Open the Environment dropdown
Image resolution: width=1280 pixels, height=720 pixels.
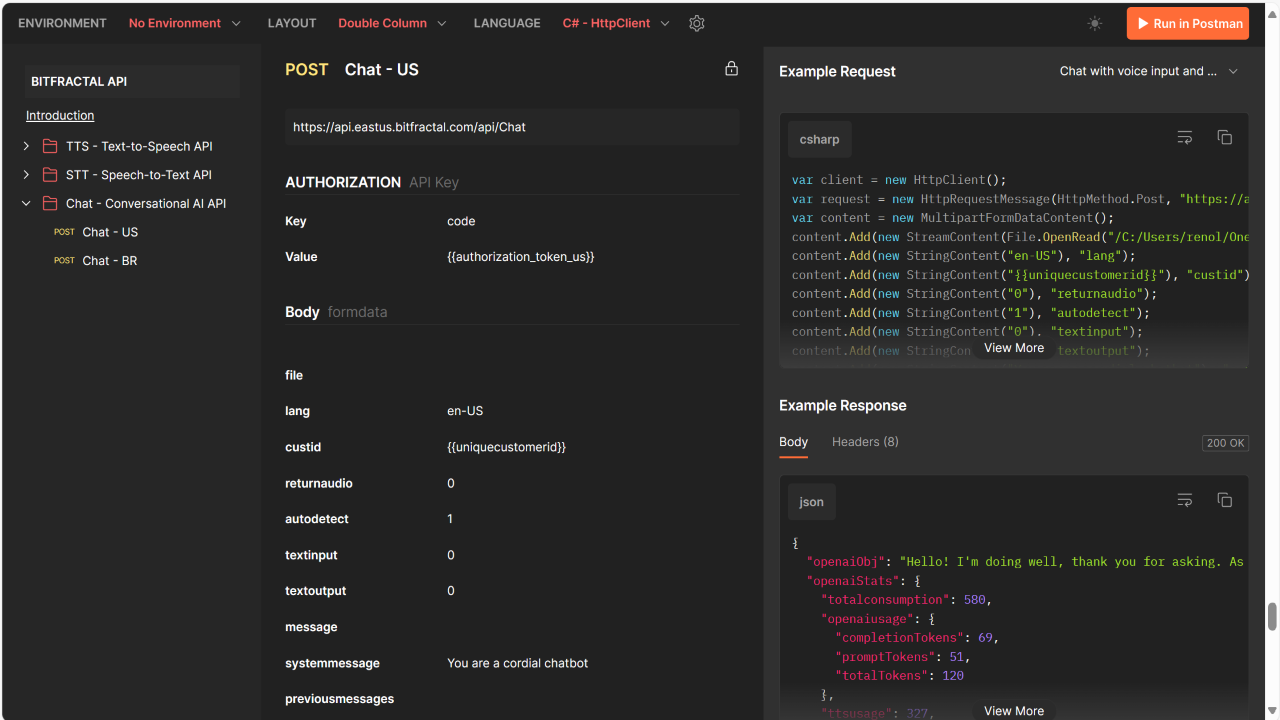coord(185,23)
